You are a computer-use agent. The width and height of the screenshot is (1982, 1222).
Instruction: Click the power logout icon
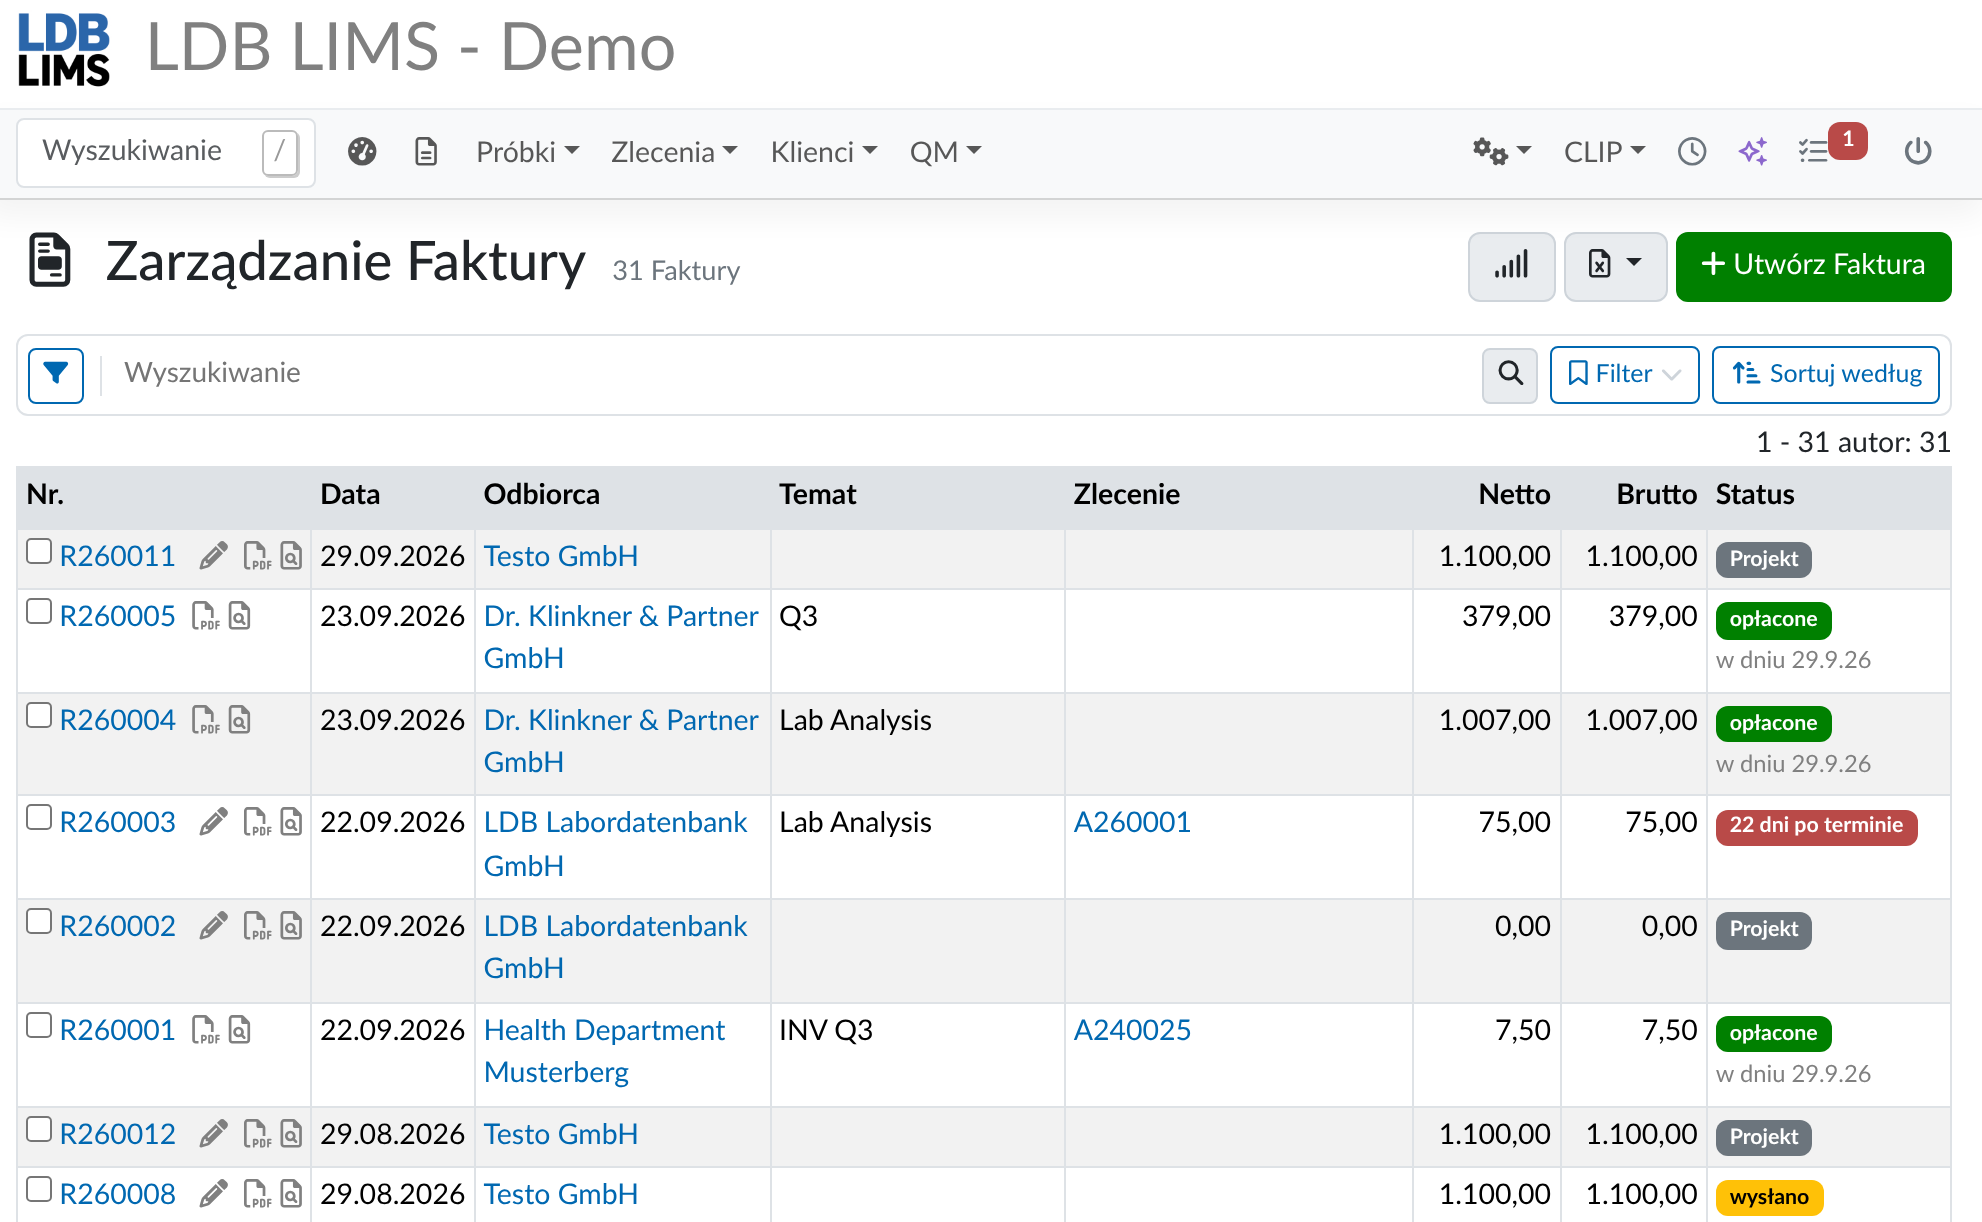pyautogui.click(x=1918, y=152)
